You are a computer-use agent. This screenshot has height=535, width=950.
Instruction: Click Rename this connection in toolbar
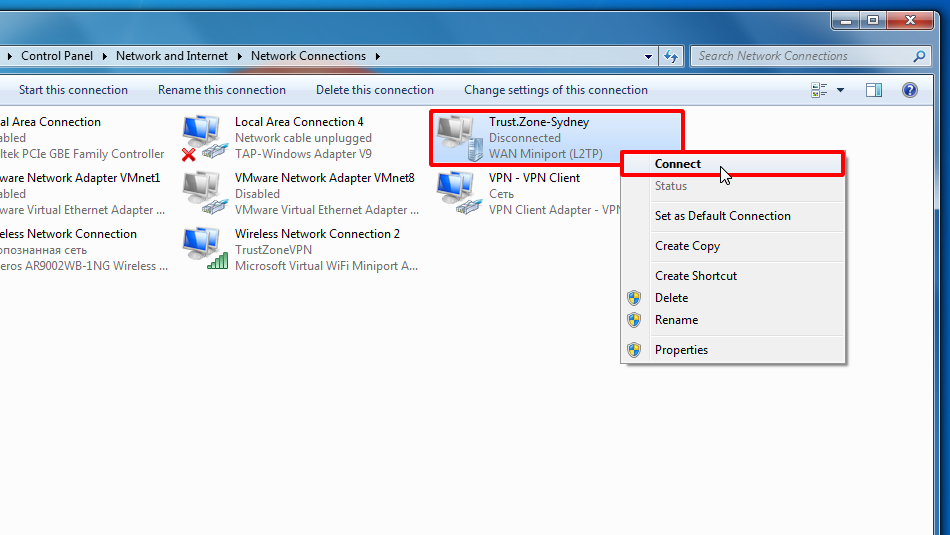click(x=222, y=90)
